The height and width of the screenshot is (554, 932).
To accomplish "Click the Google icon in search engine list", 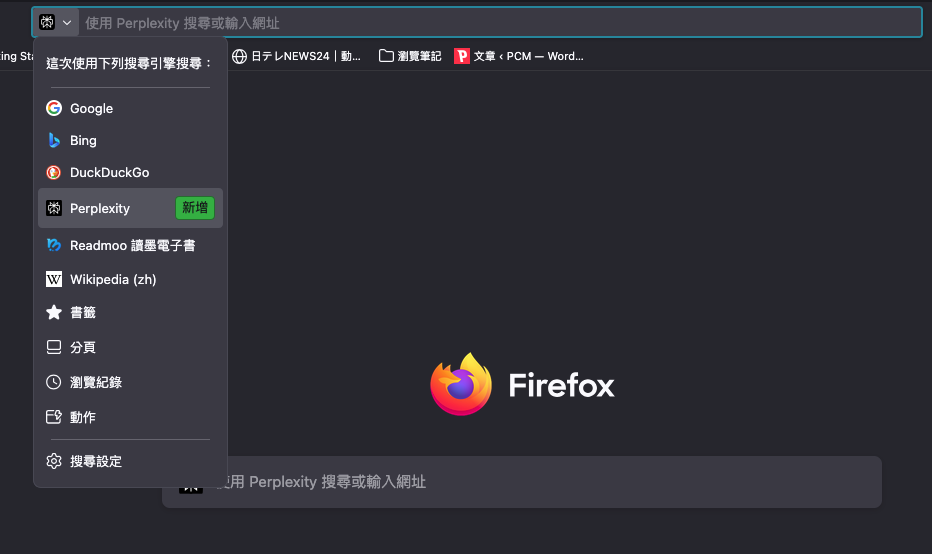I will point(54,108).
